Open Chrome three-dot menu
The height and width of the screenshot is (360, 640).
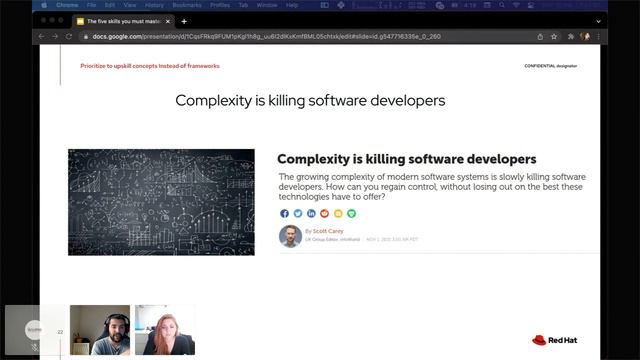(x=599, y=37)
